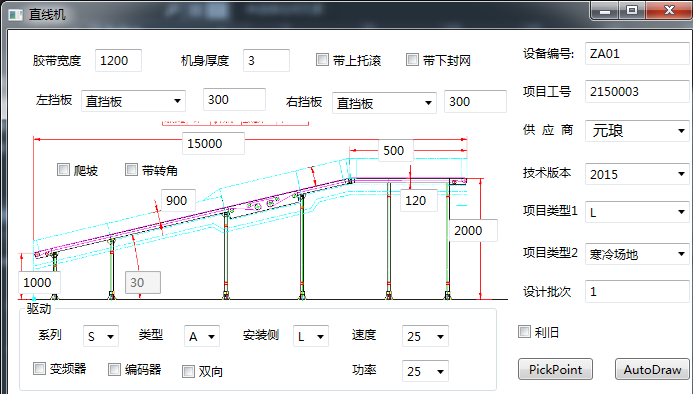Tick the 爬坡 checkbox

click(64, 170)
